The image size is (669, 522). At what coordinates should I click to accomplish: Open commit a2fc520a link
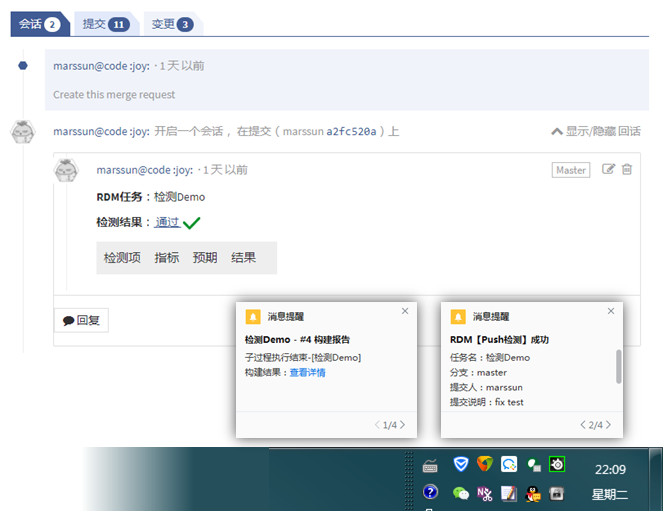coord(351,131)
